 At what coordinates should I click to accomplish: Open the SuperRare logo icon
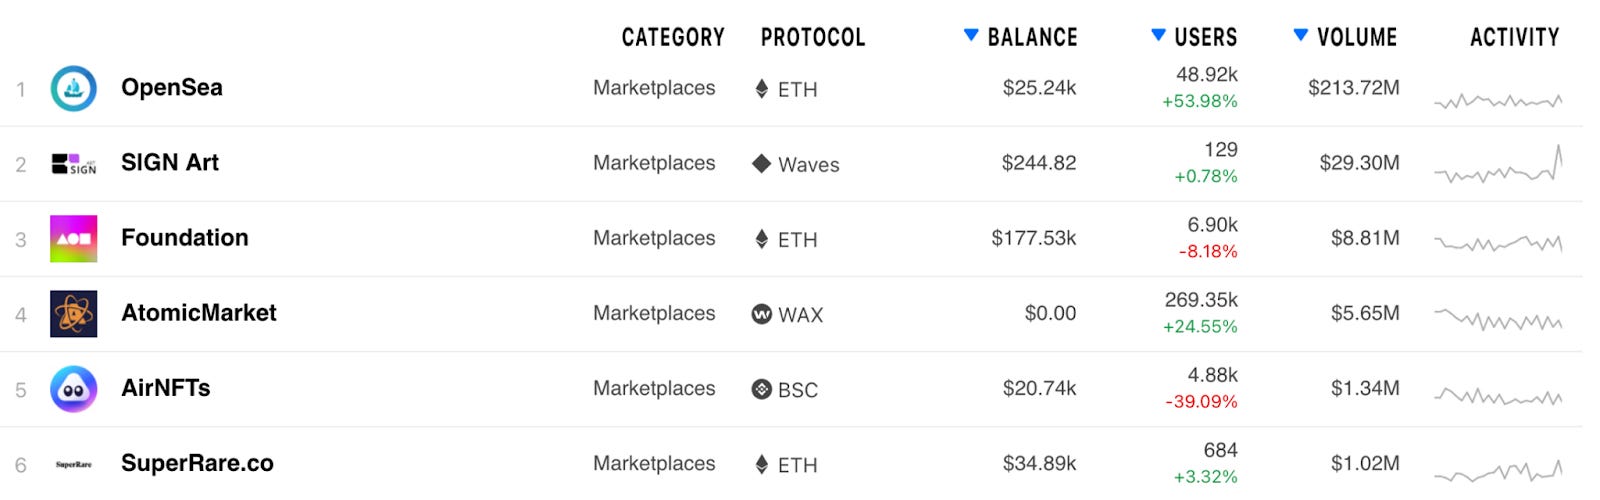pyautogui.click(x=74, y=464)
